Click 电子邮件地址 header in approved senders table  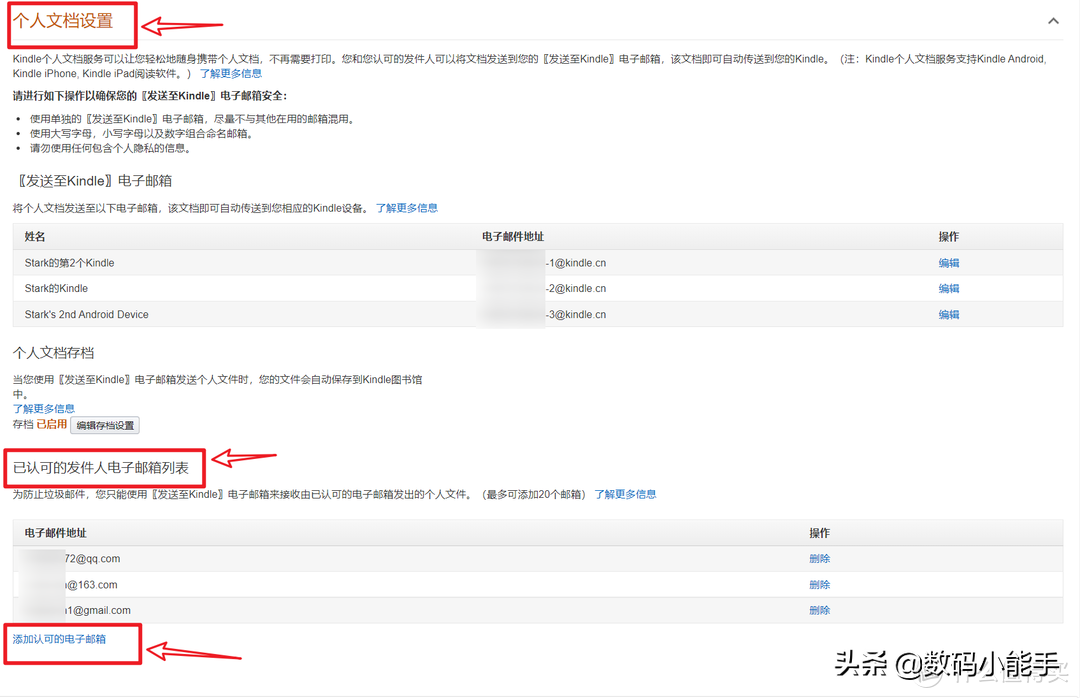56,533
